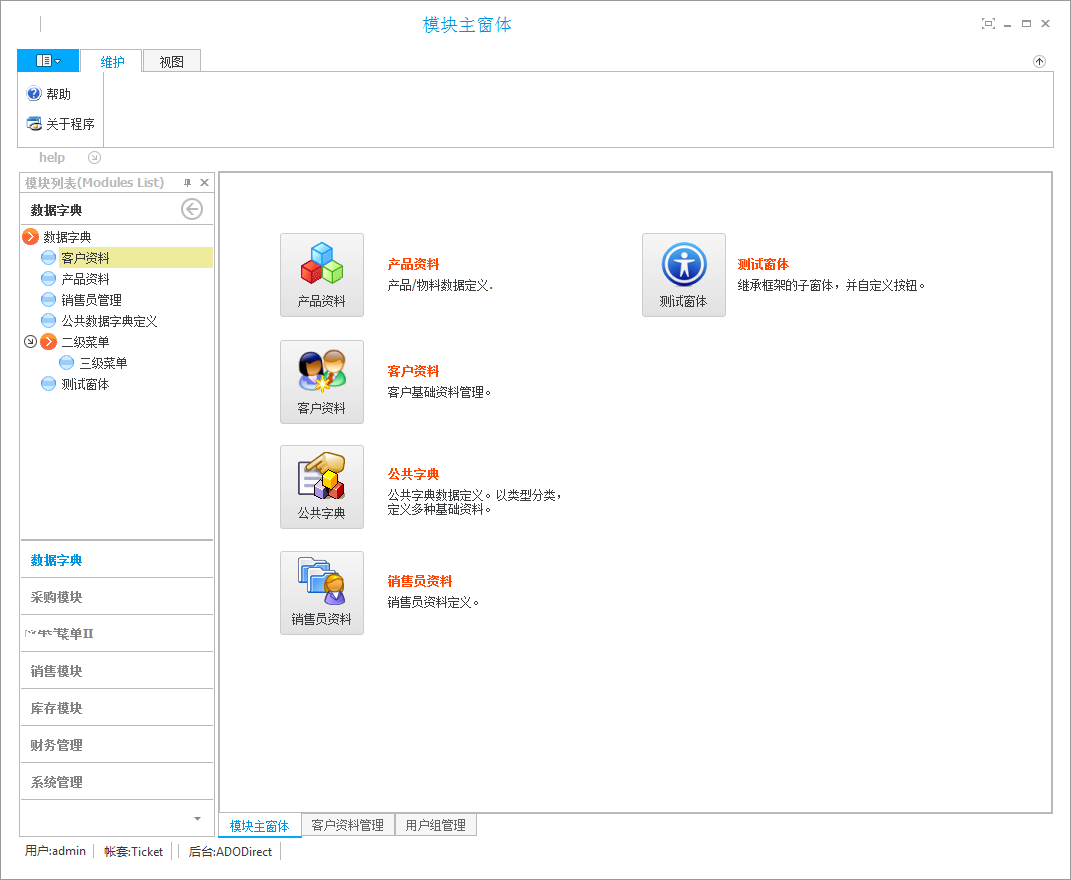The height and width of the screenshot is (880, 1071).
Task: Toggle full-screen mode in the title bar
Action: pos(988,24)
